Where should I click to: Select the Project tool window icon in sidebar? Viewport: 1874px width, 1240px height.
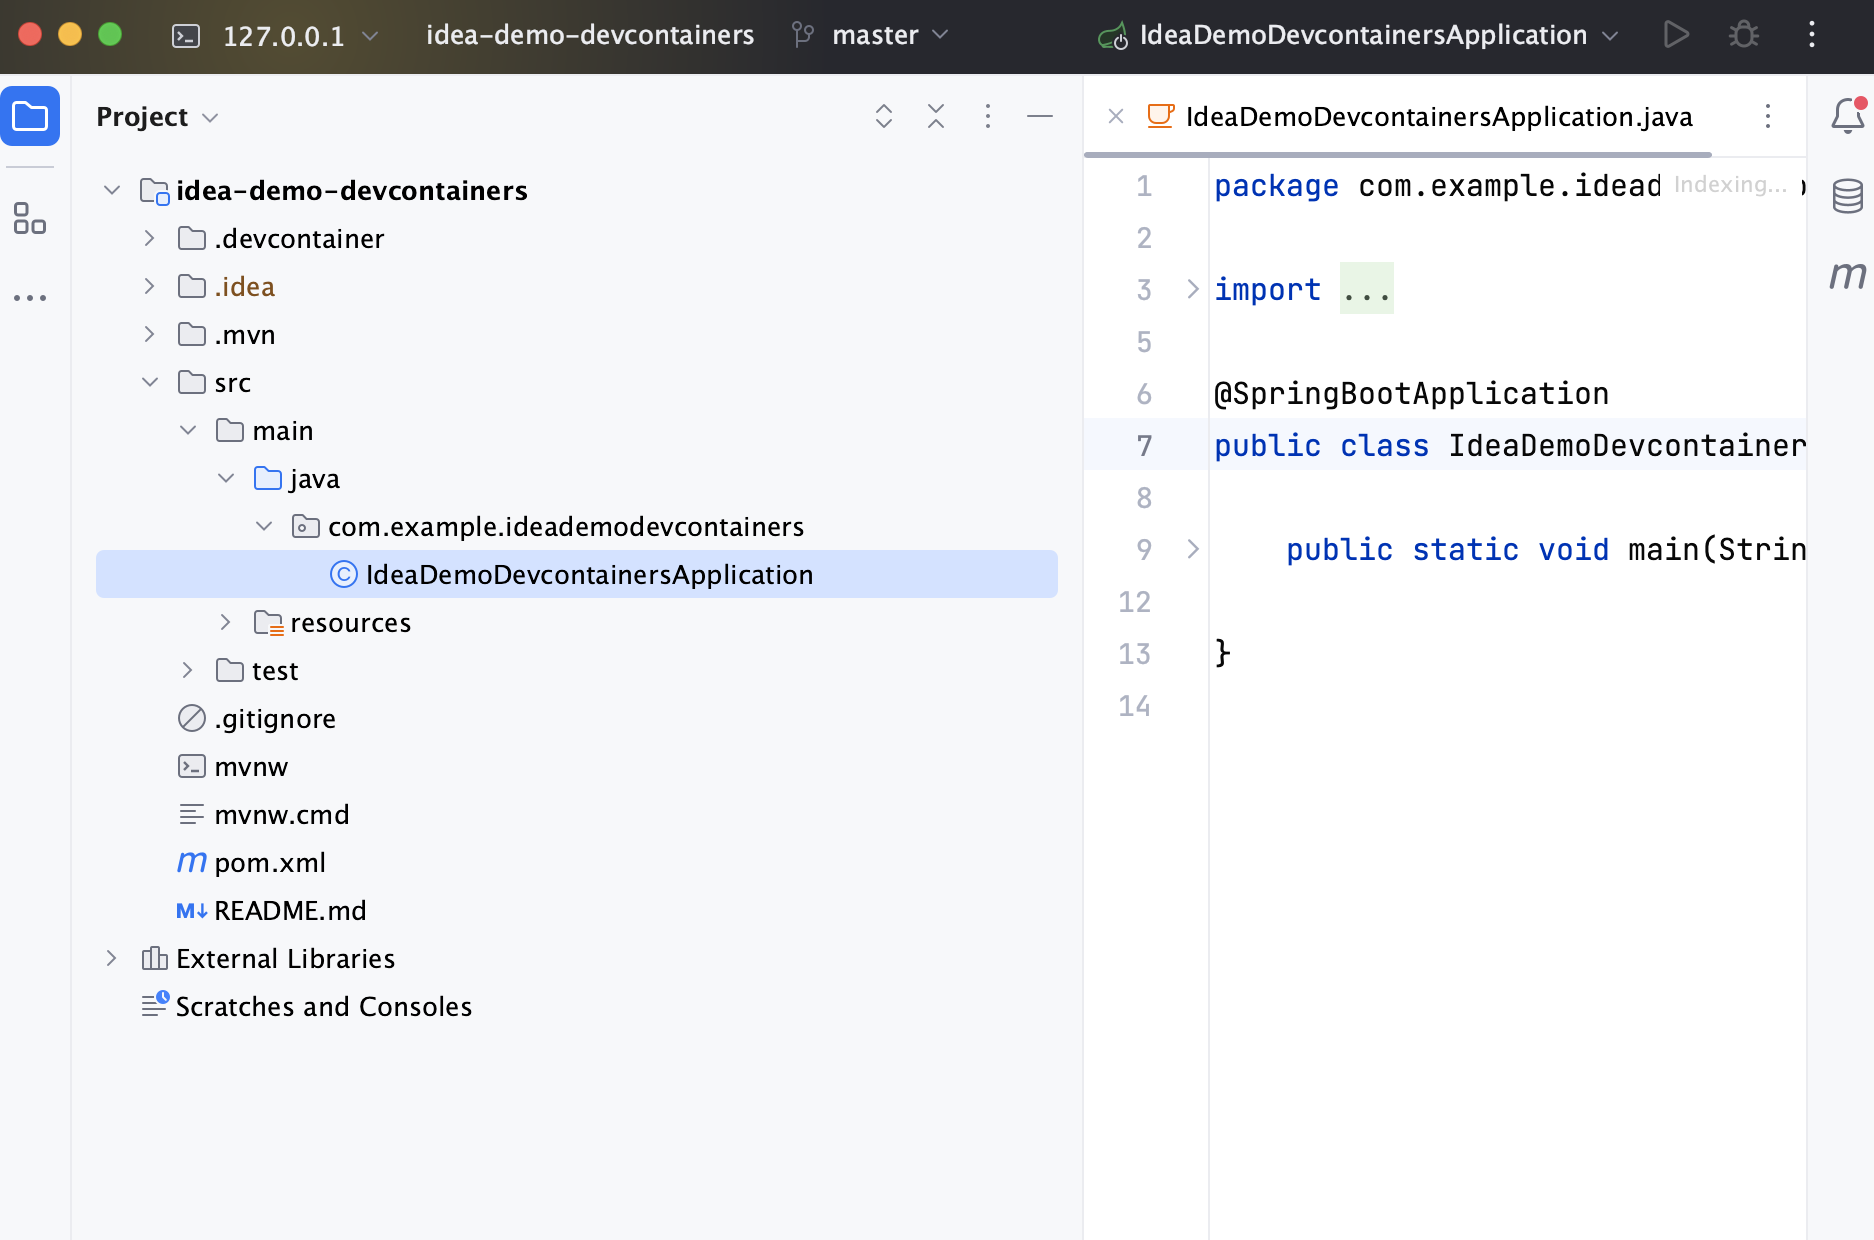coord(30,116)
